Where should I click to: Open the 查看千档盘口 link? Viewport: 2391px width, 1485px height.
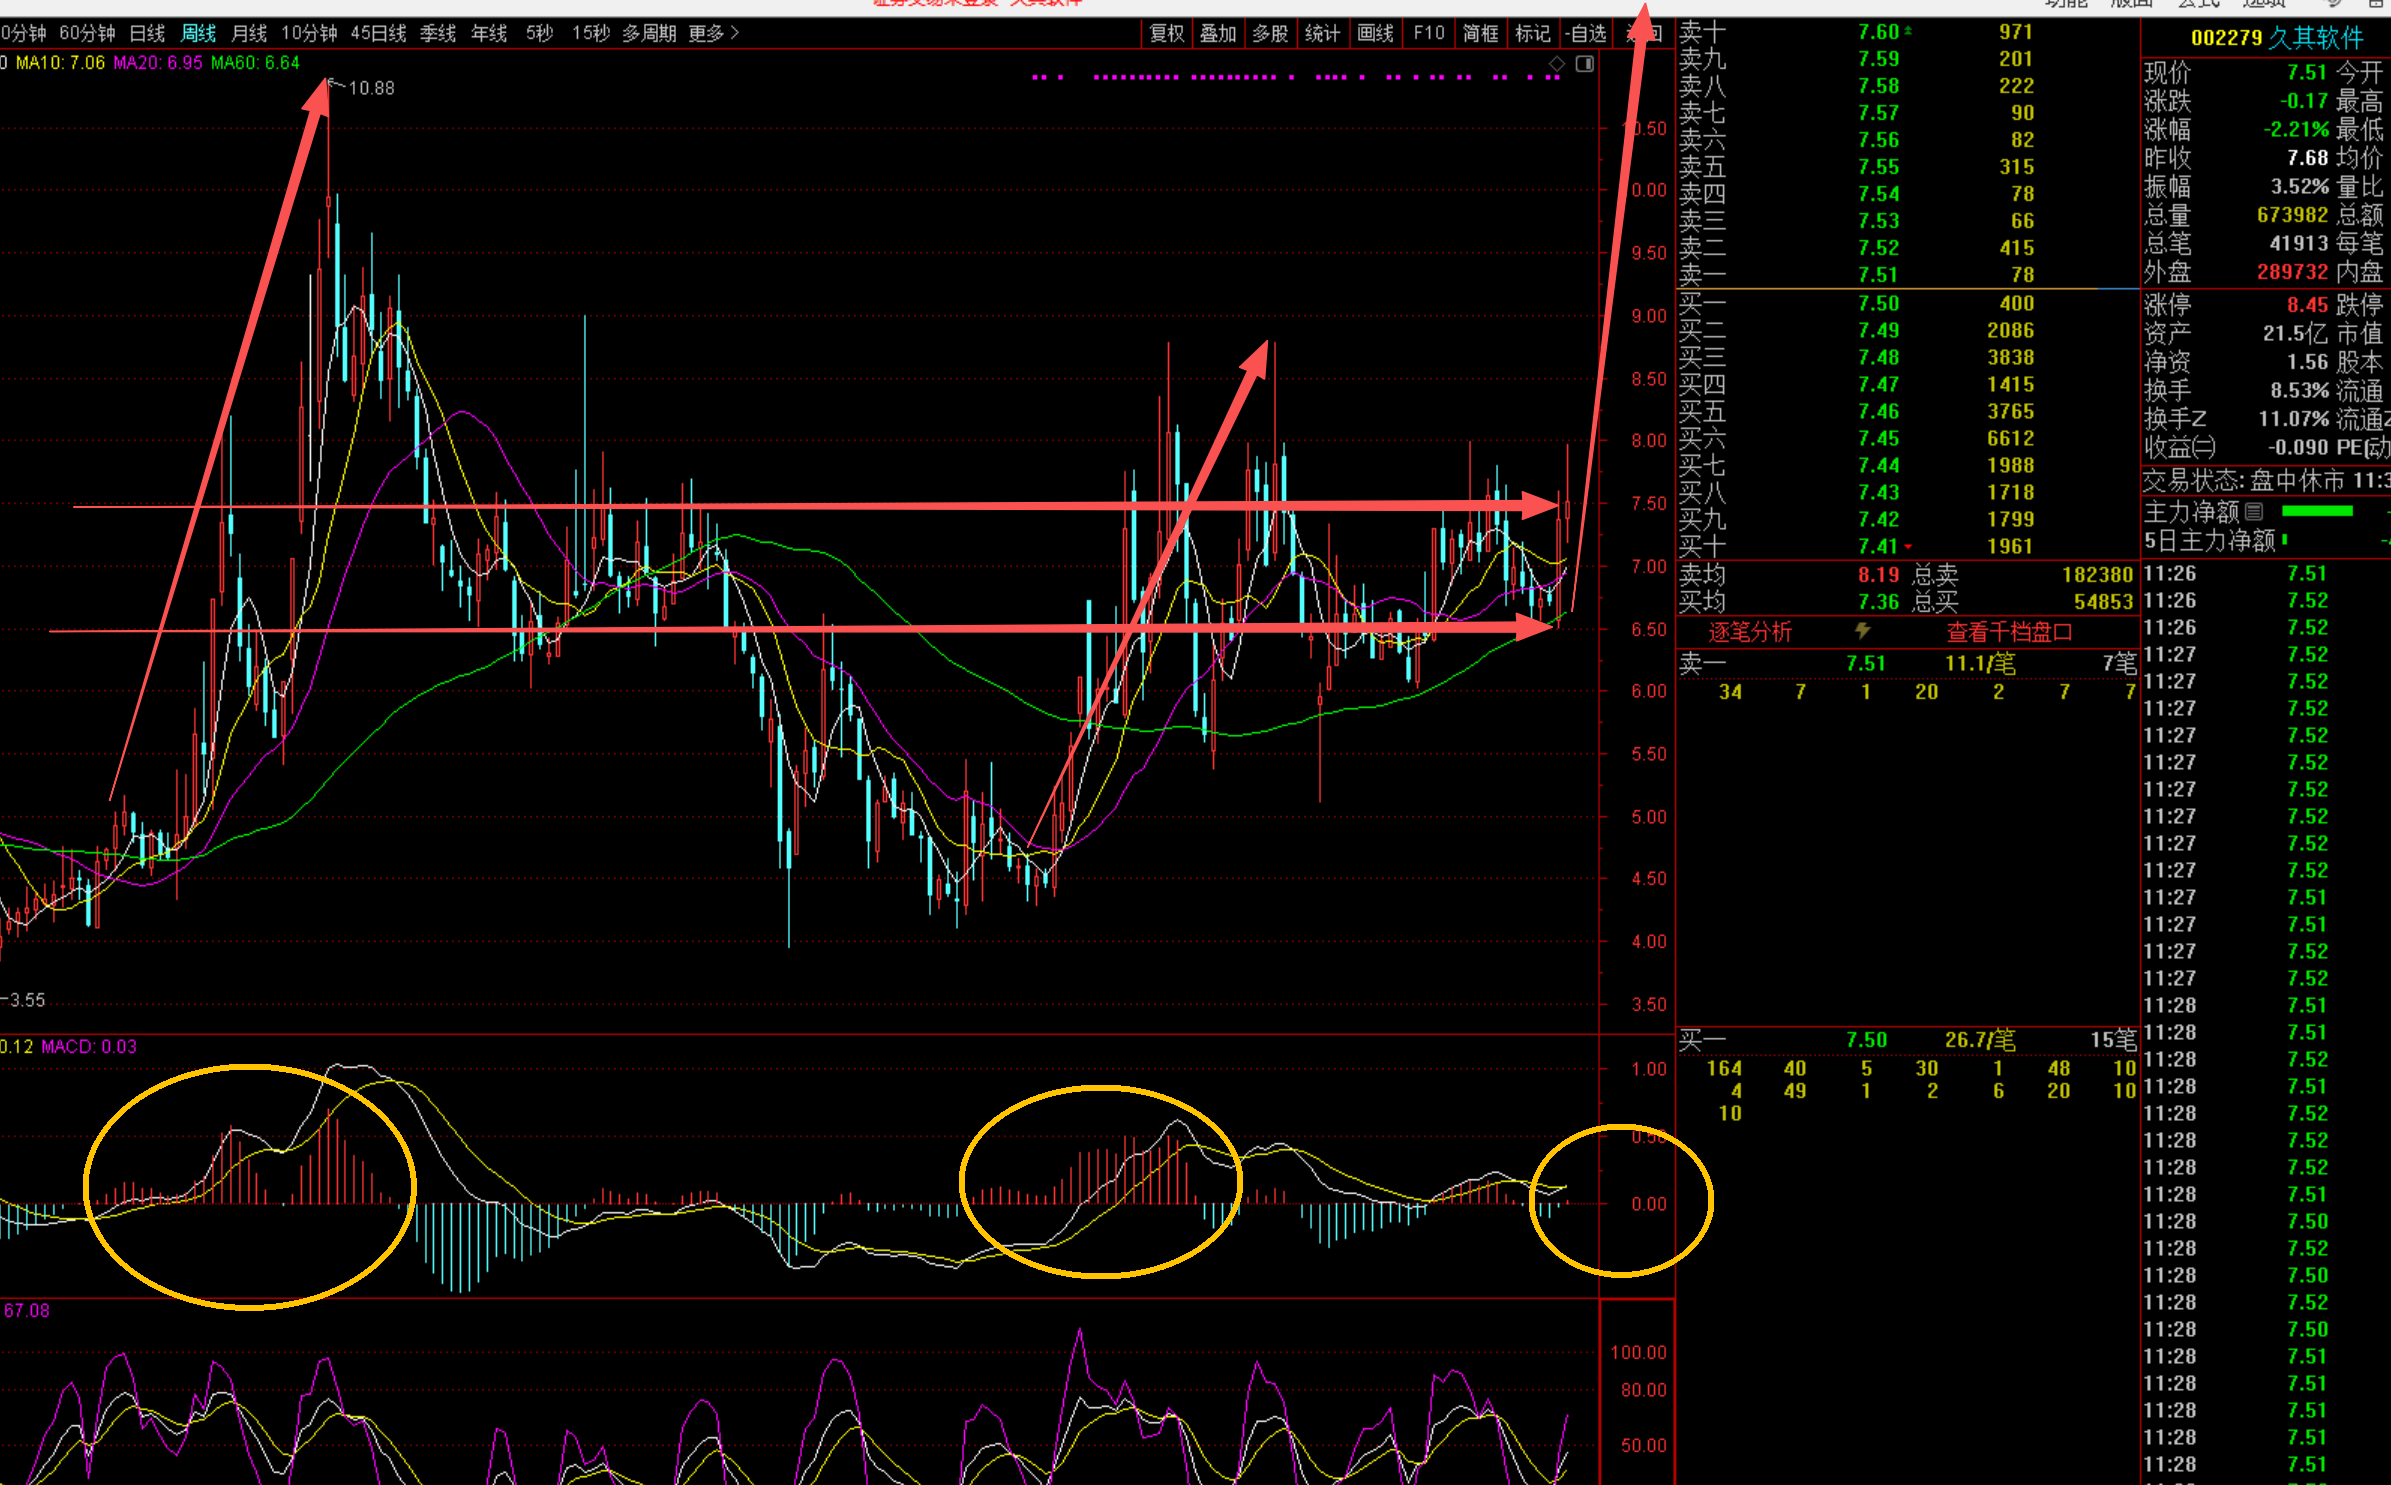pos(2008,632)
